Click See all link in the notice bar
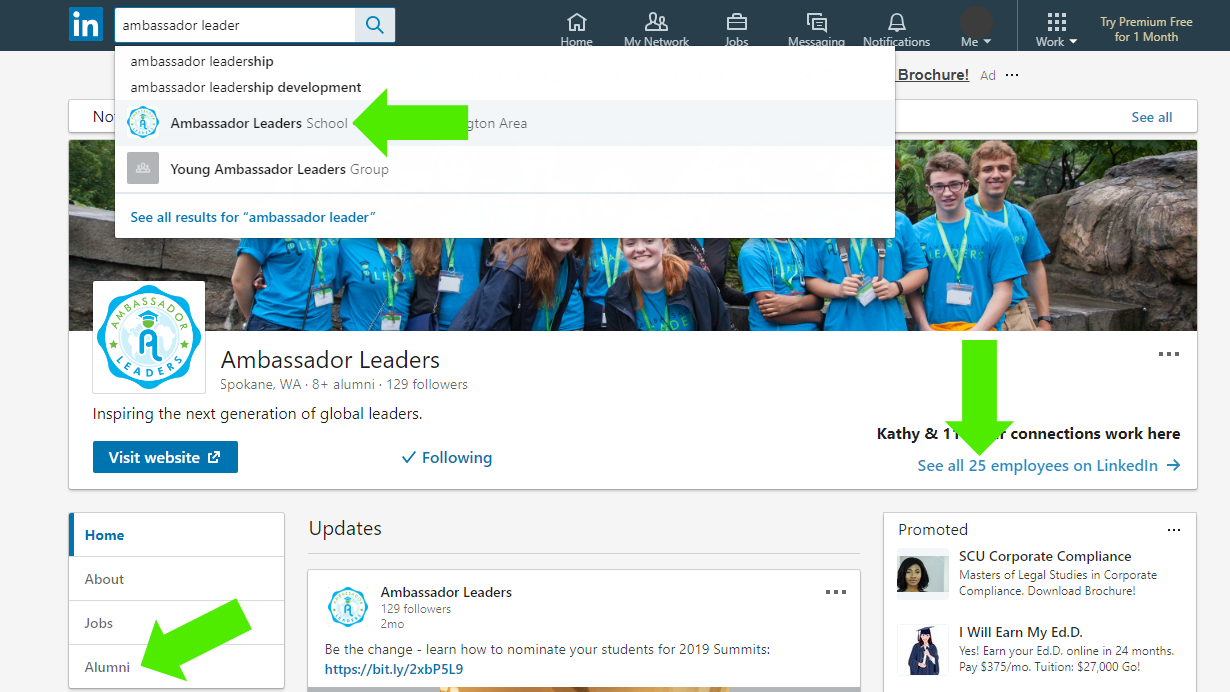 point(1151,117)
